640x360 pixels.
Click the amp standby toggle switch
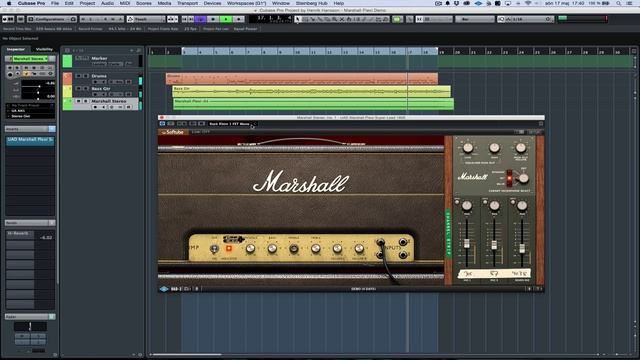pyautogui.click(x=214, y=248)
